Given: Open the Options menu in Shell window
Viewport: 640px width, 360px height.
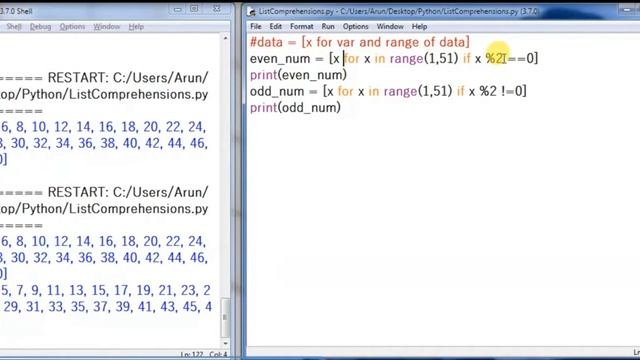Looking at the screenshot, I should [72, 27].
